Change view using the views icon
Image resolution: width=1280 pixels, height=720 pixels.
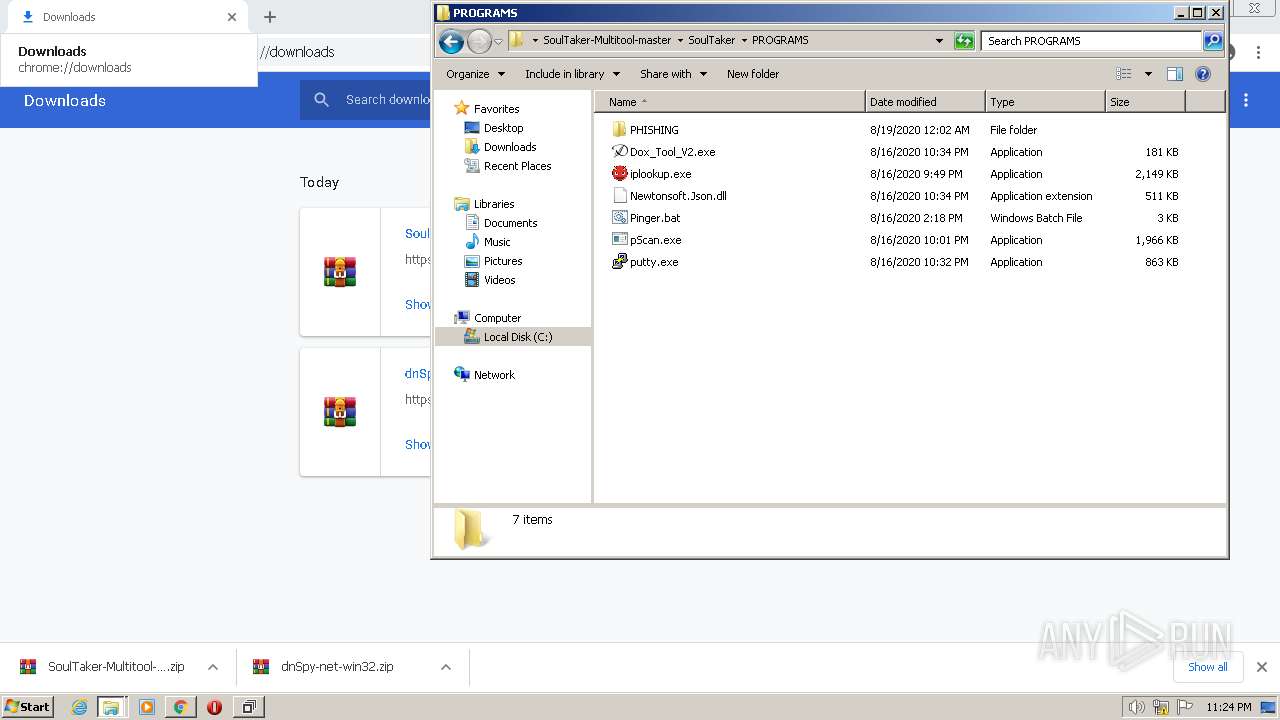(1124, 74)
